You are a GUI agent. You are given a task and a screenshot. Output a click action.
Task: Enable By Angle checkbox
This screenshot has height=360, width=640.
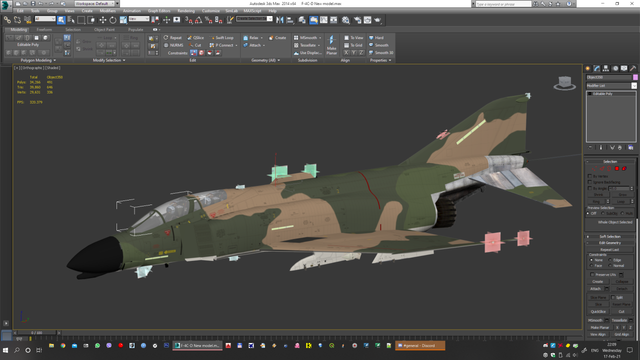tap(589, 188)
